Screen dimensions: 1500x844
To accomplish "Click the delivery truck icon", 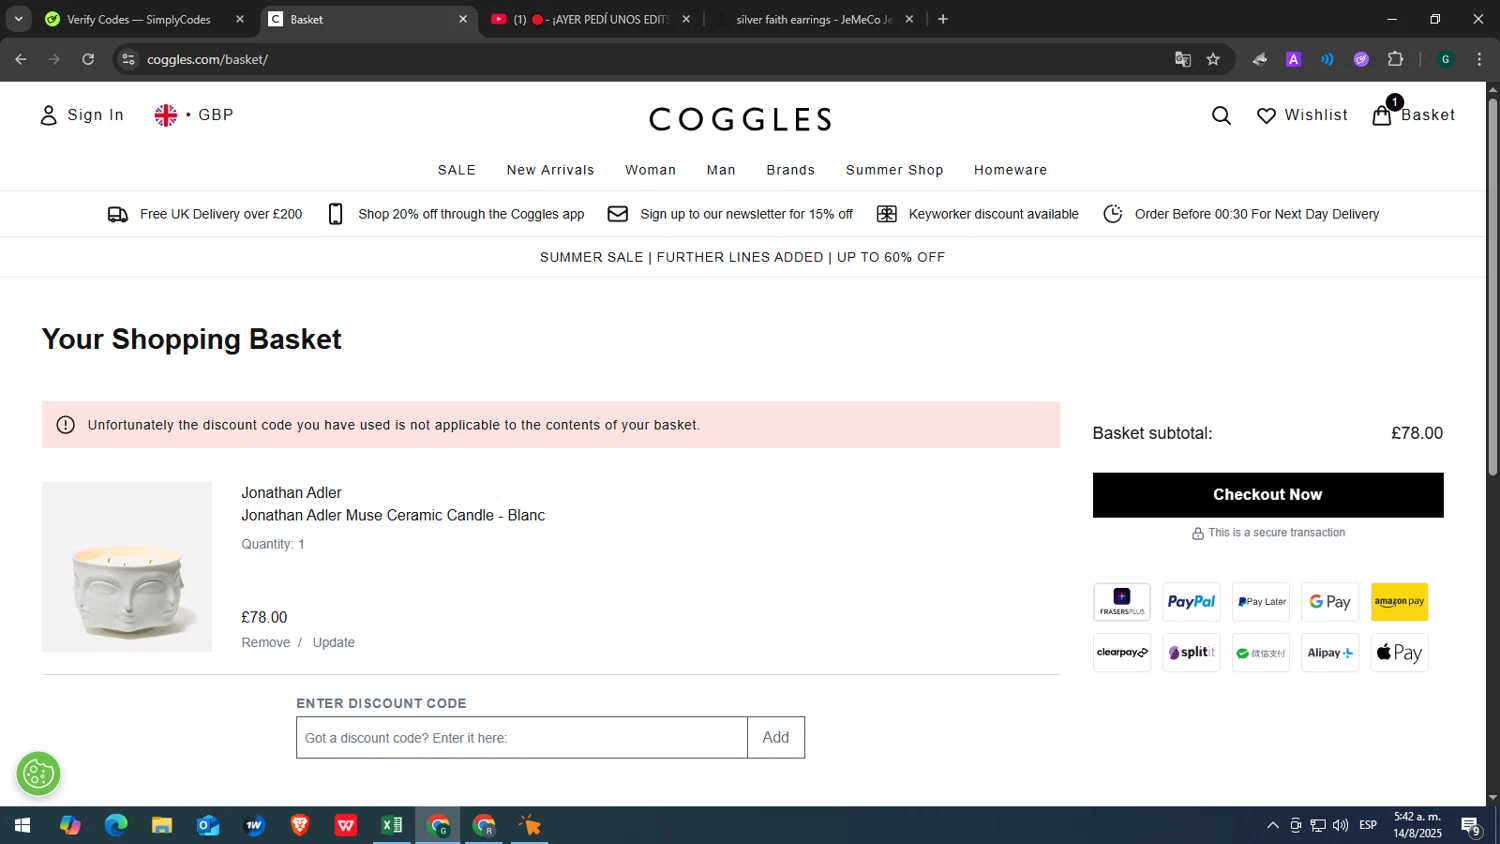I will [118, 214].
